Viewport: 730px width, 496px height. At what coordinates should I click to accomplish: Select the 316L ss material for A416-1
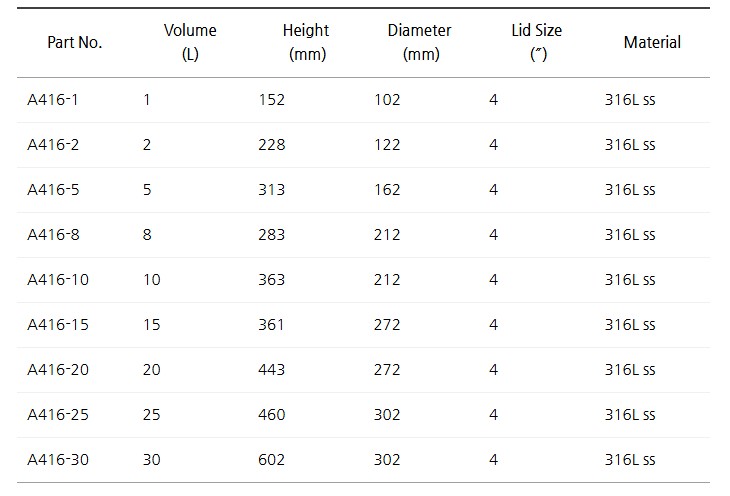(x=630, y=100)
